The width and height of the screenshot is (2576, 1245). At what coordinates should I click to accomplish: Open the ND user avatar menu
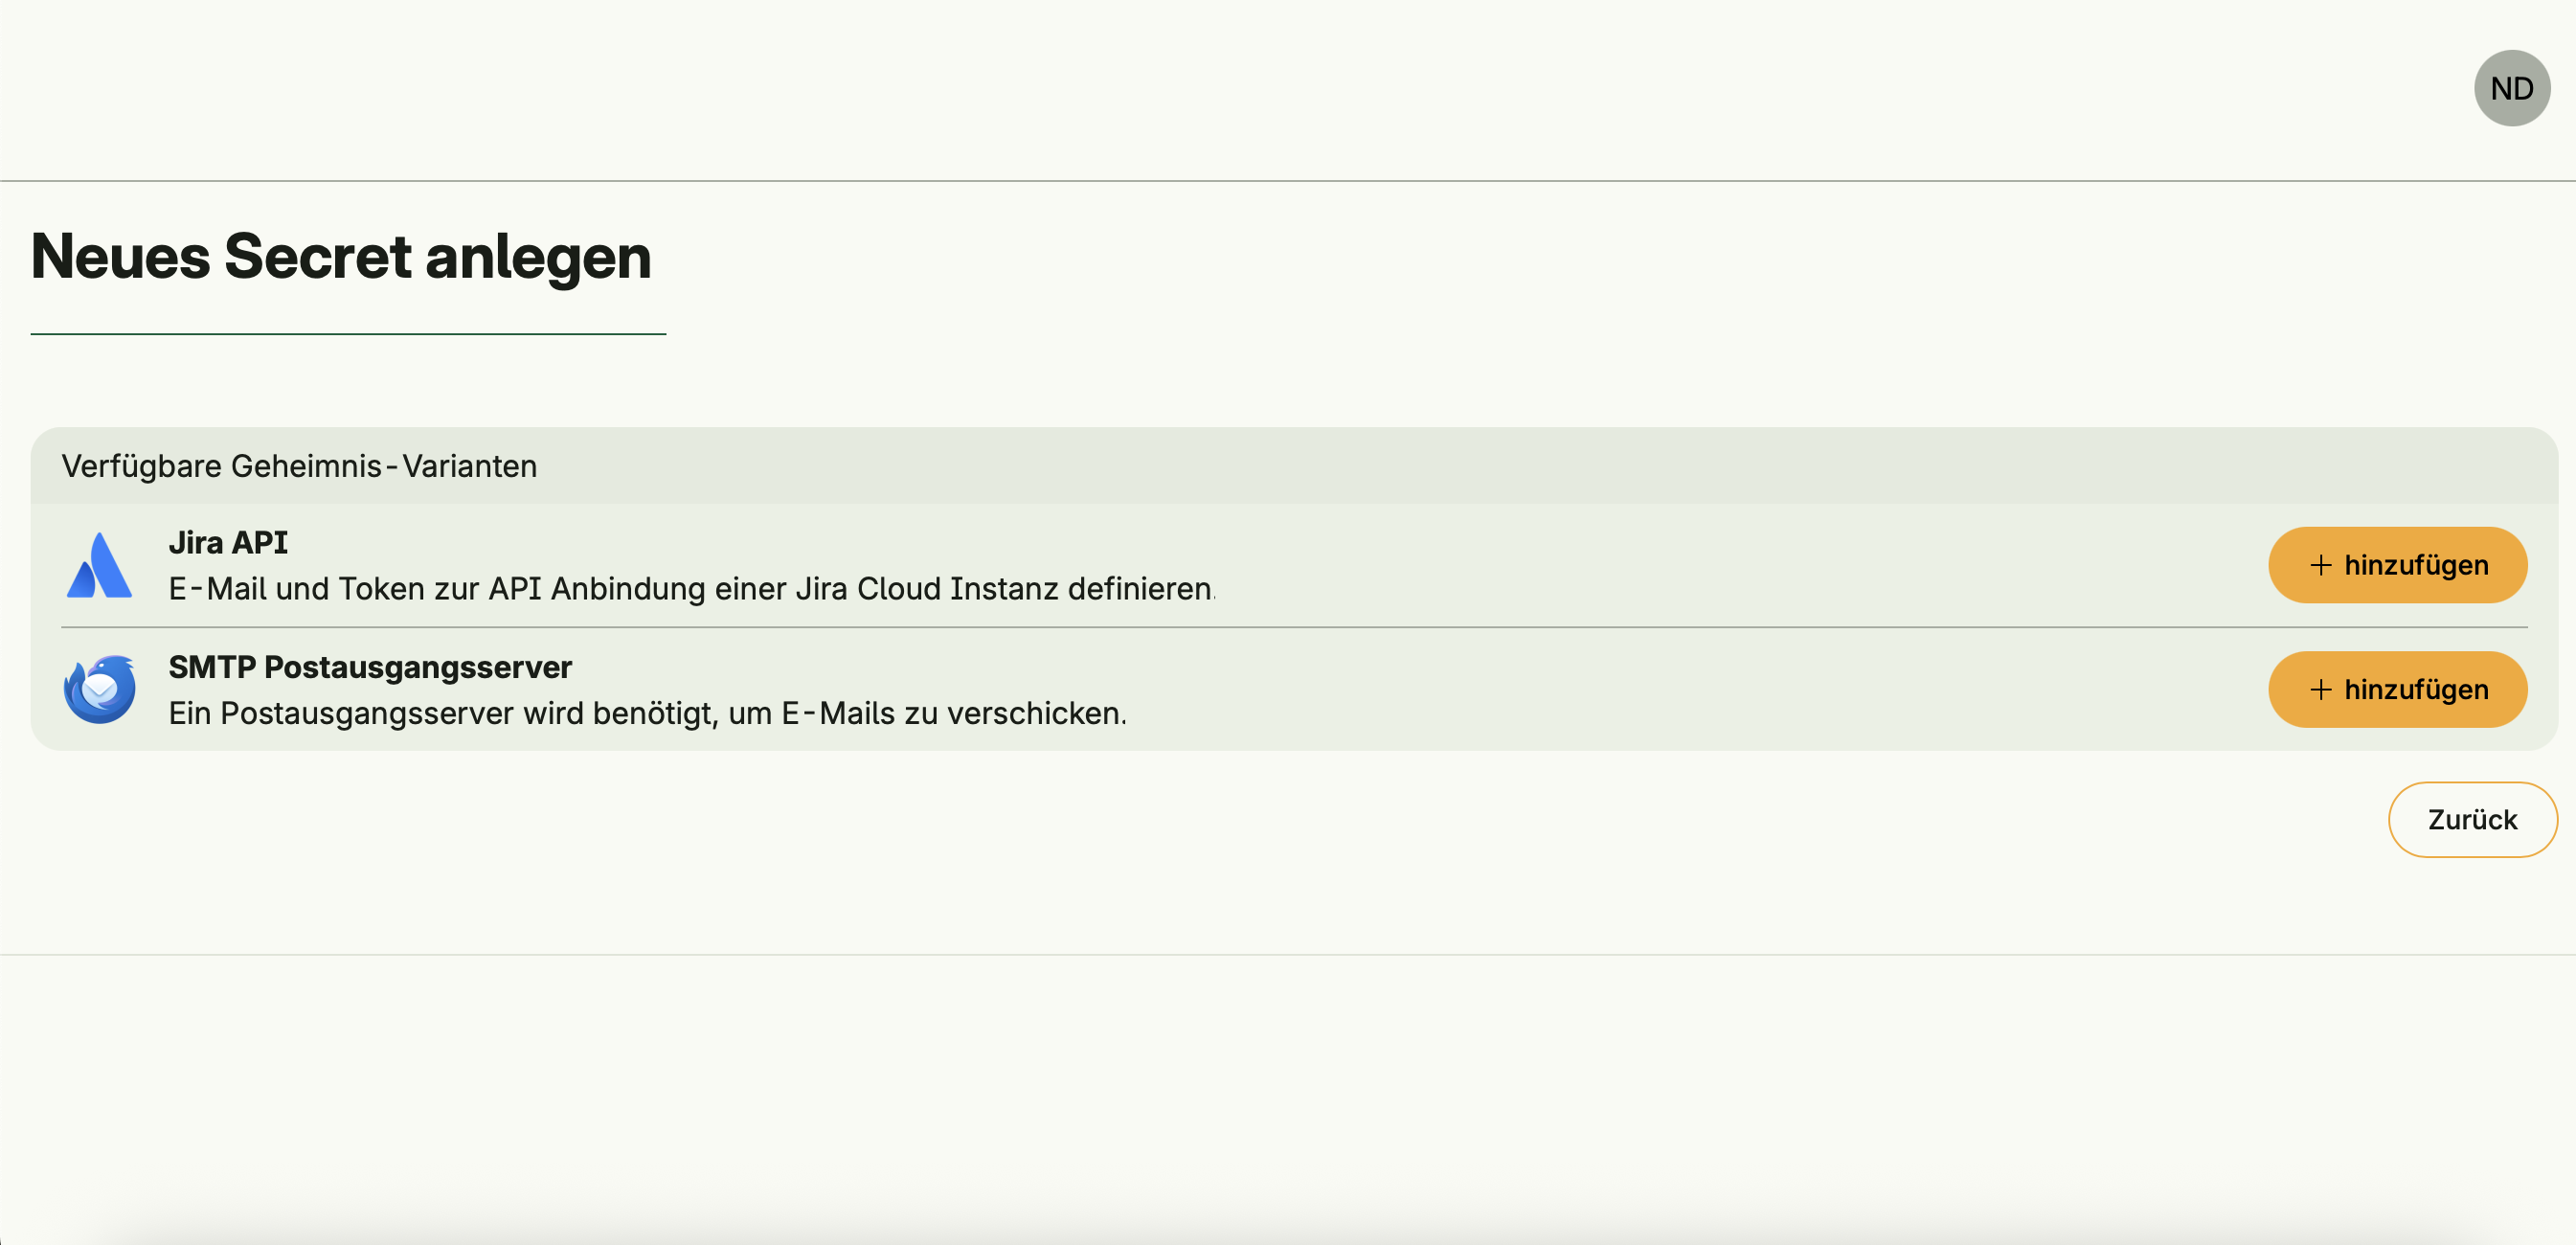(2511, 89)
